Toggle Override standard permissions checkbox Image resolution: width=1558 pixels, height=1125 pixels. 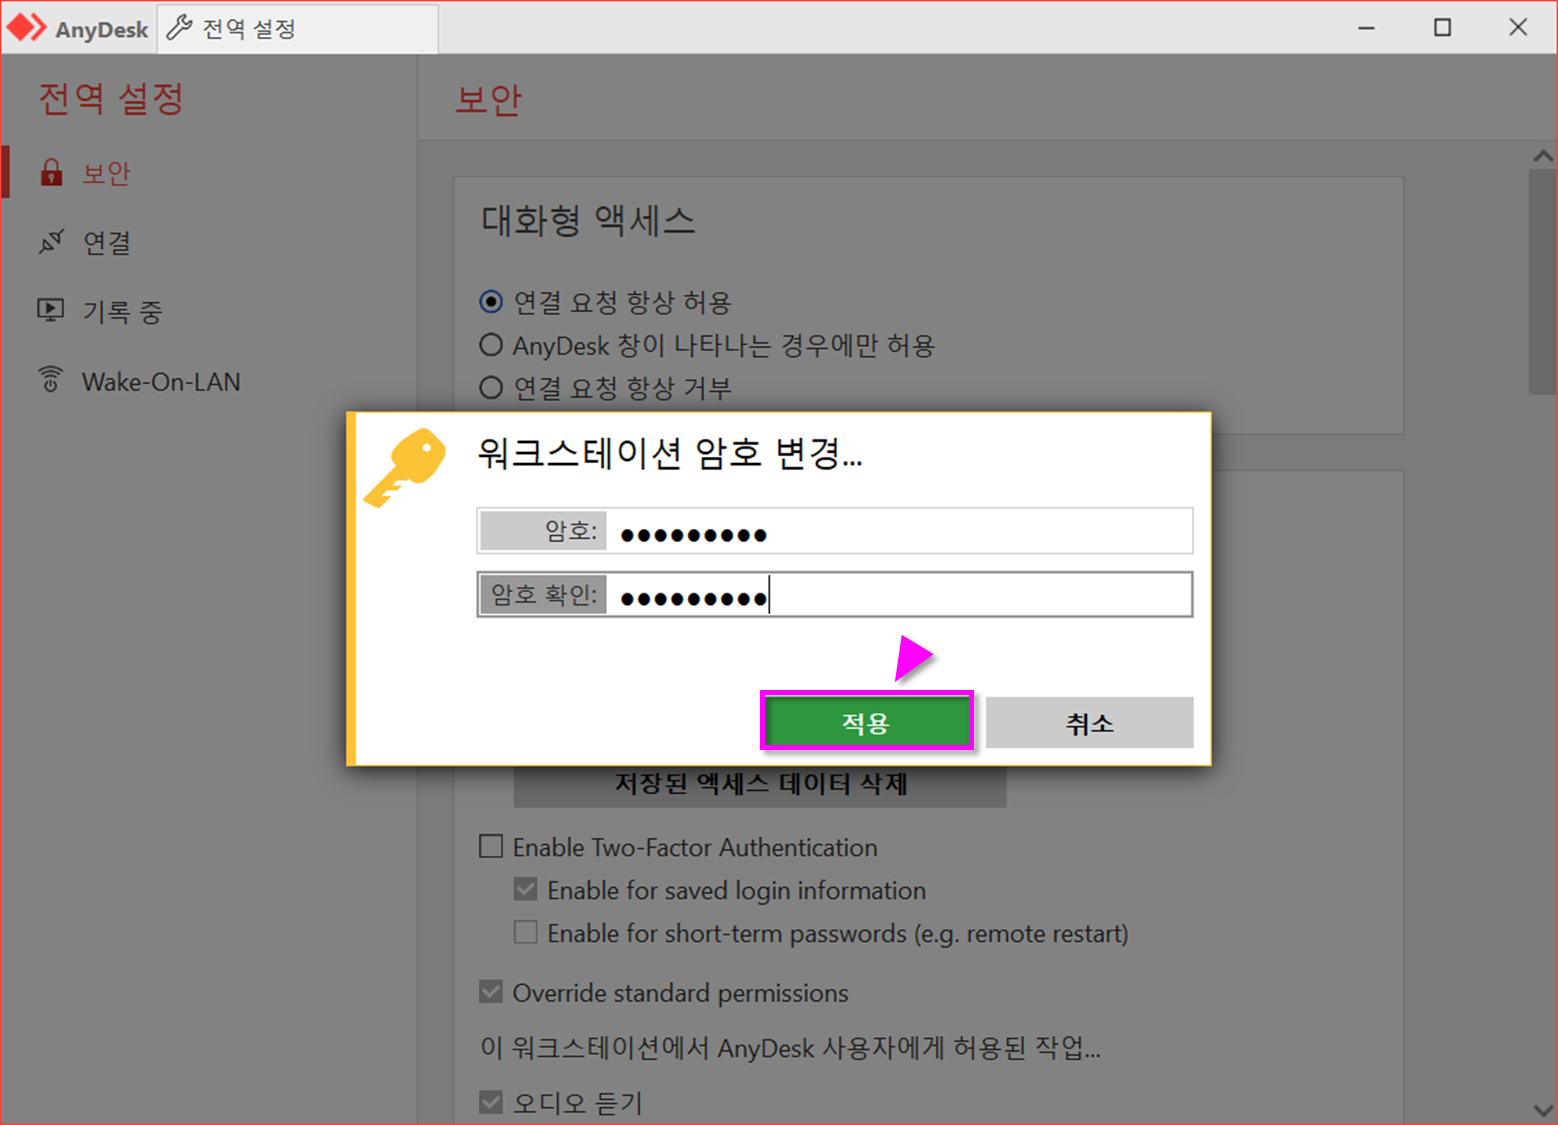click(491, 992)
